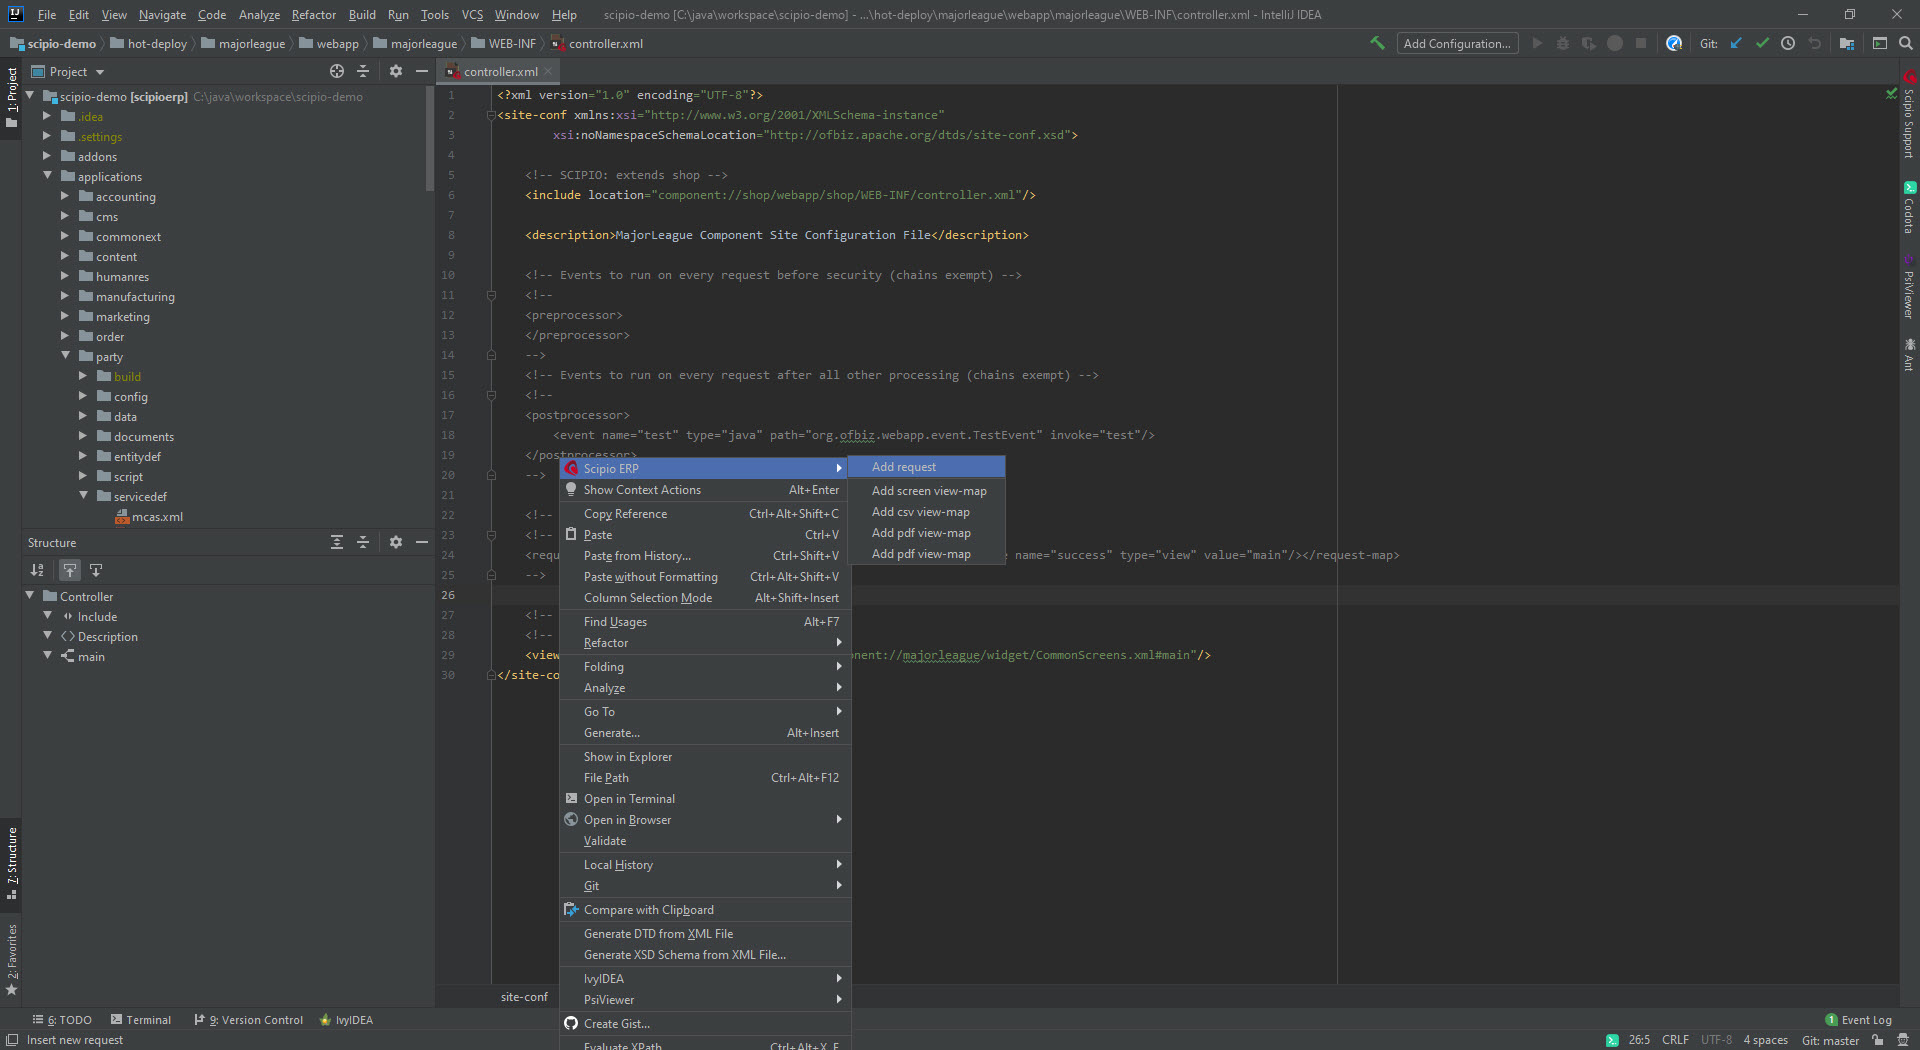The height and width of the screenshot is (1050, 1920).
Task: Click Add Configuration button
Action: 1456,43
